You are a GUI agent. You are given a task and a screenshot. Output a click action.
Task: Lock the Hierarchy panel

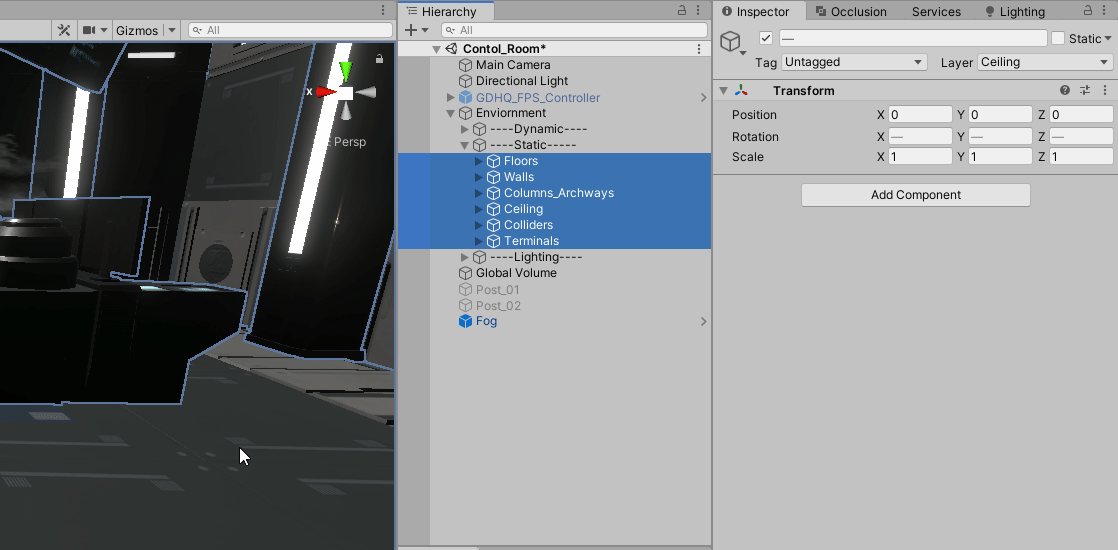click(682, 10)
